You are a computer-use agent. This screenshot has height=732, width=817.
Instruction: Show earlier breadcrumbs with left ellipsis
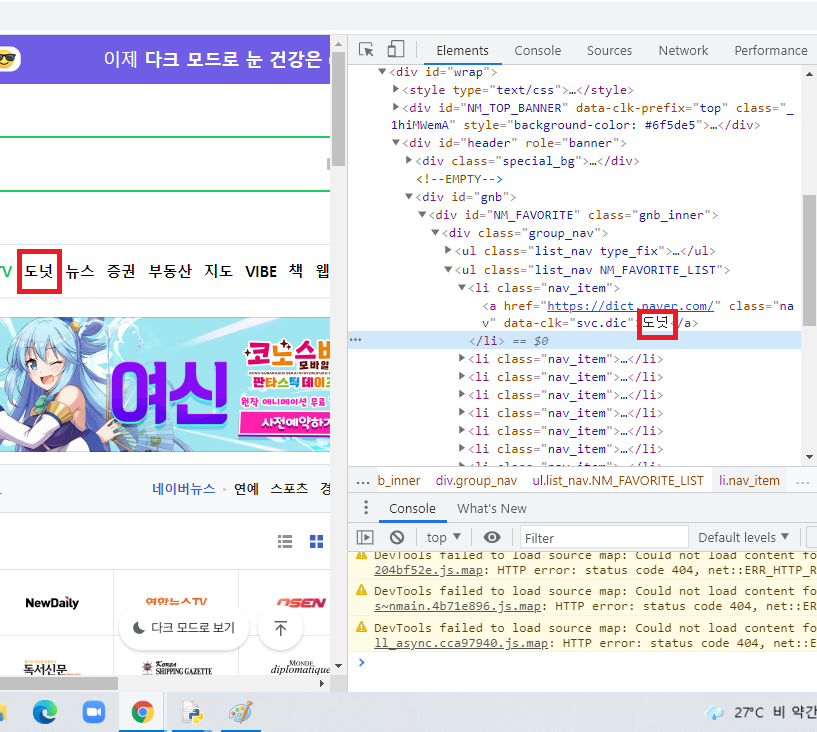click(363, 482)
